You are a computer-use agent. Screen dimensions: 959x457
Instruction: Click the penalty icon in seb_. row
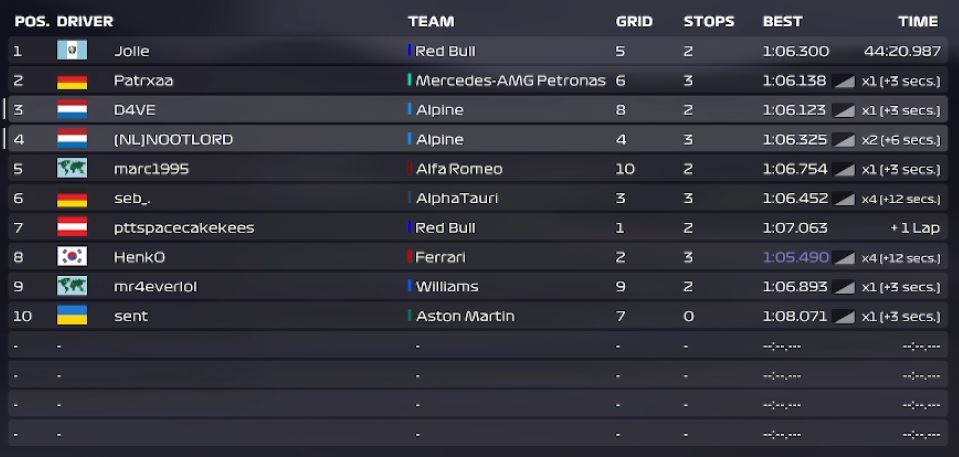(843, 198)
